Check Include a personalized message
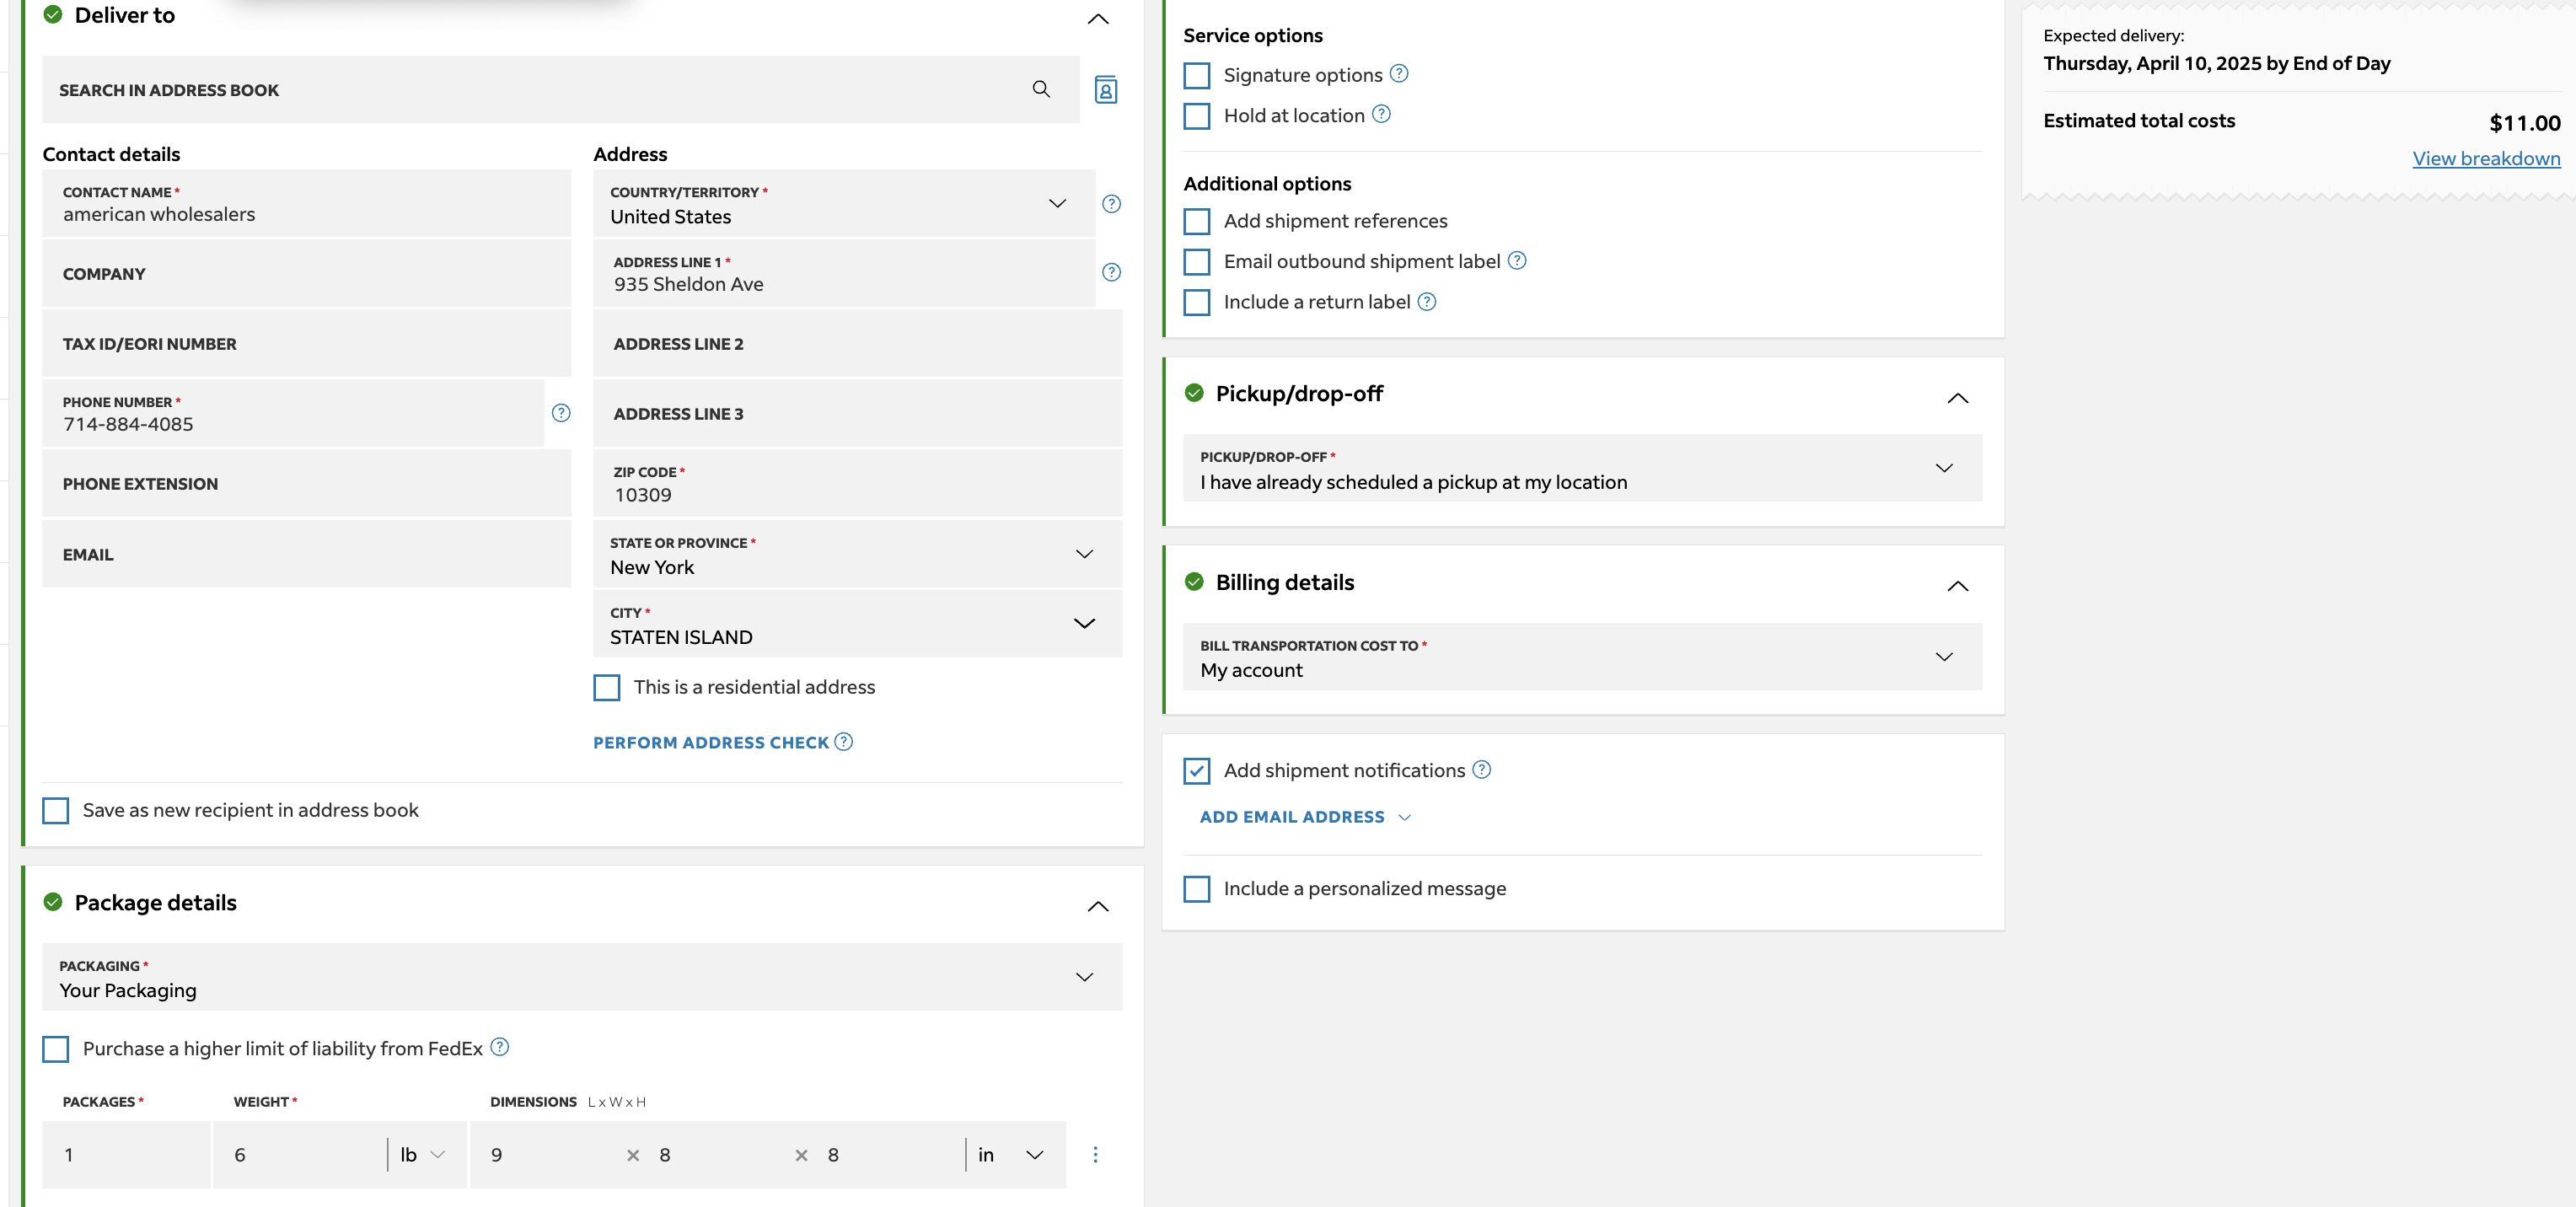Image resolution: width=2576 pixels, height=1207 pixels. [1197, 889]
